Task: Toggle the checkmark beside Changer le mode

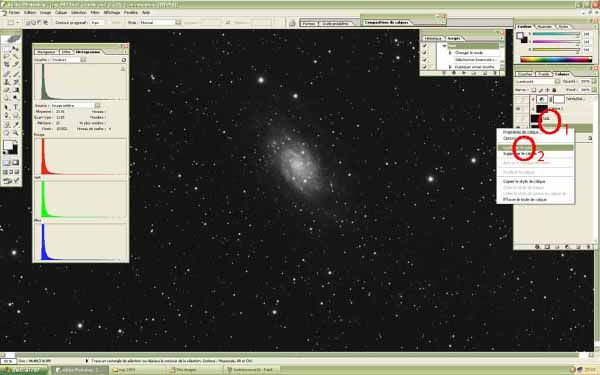Action: coord(425,53)
